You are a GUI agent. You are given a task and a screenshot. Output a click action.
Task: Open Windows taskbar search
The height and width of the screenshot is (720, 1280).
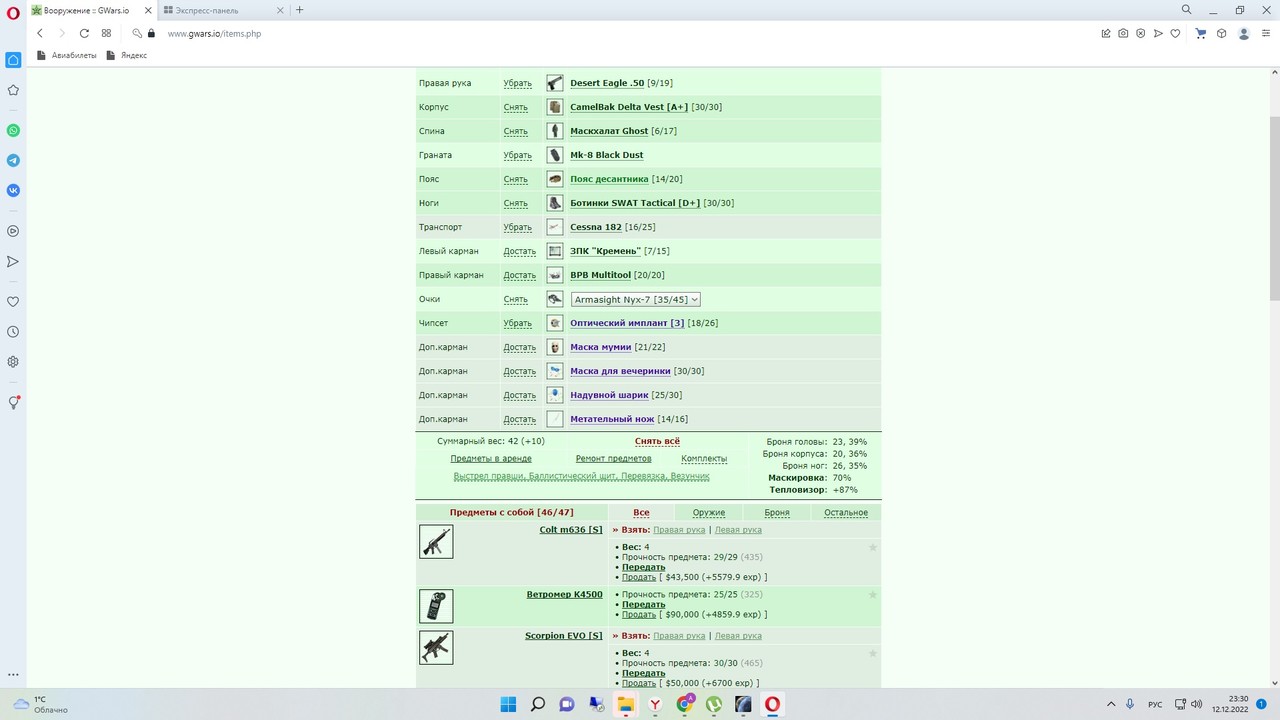pyautogui.click(x=538, y=704)
